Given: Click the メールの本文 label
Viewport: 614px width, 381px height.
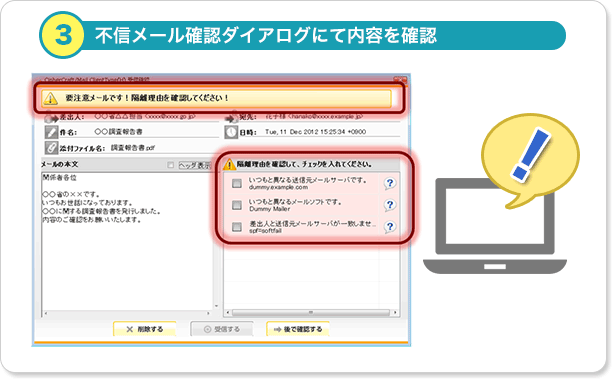Looking at the screenshot, I should 60,164.
